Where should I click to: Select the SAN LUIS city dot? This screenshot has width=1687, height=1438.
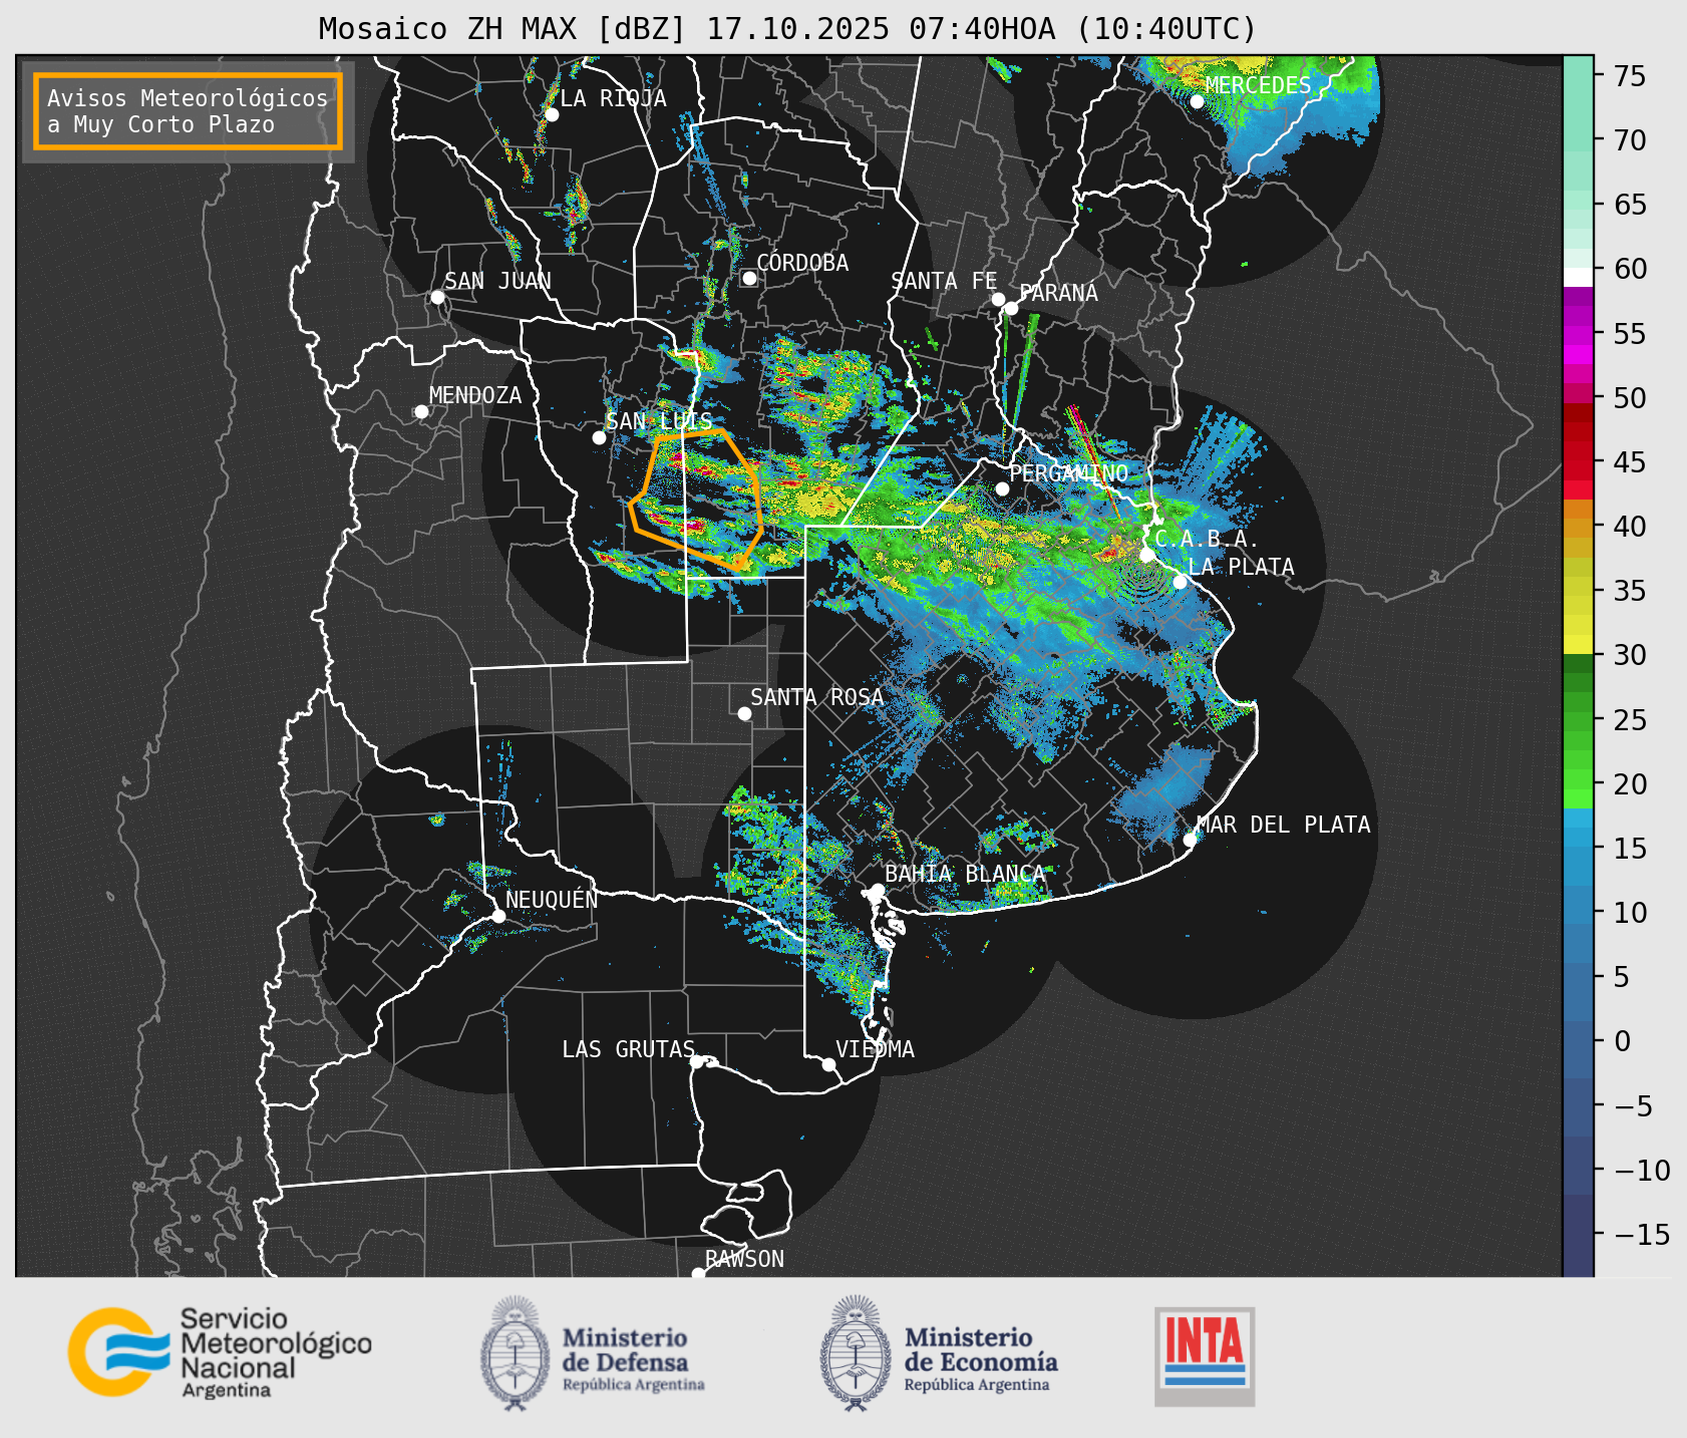(x=599, y=438)
